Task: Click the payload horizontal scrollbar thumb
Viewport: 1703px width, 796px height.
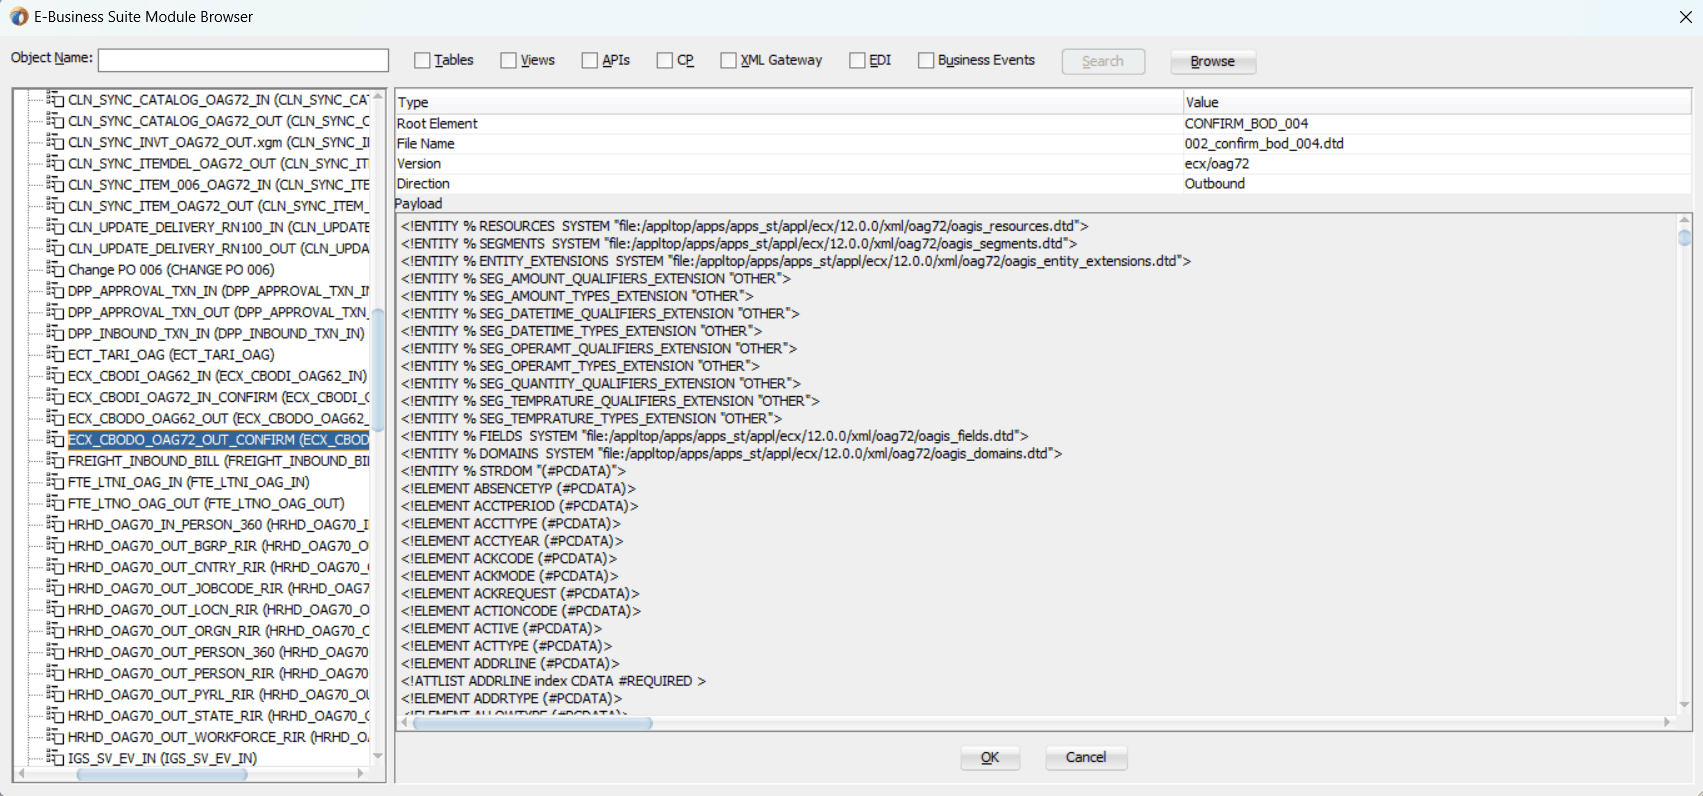Action: tap(532, 722)
